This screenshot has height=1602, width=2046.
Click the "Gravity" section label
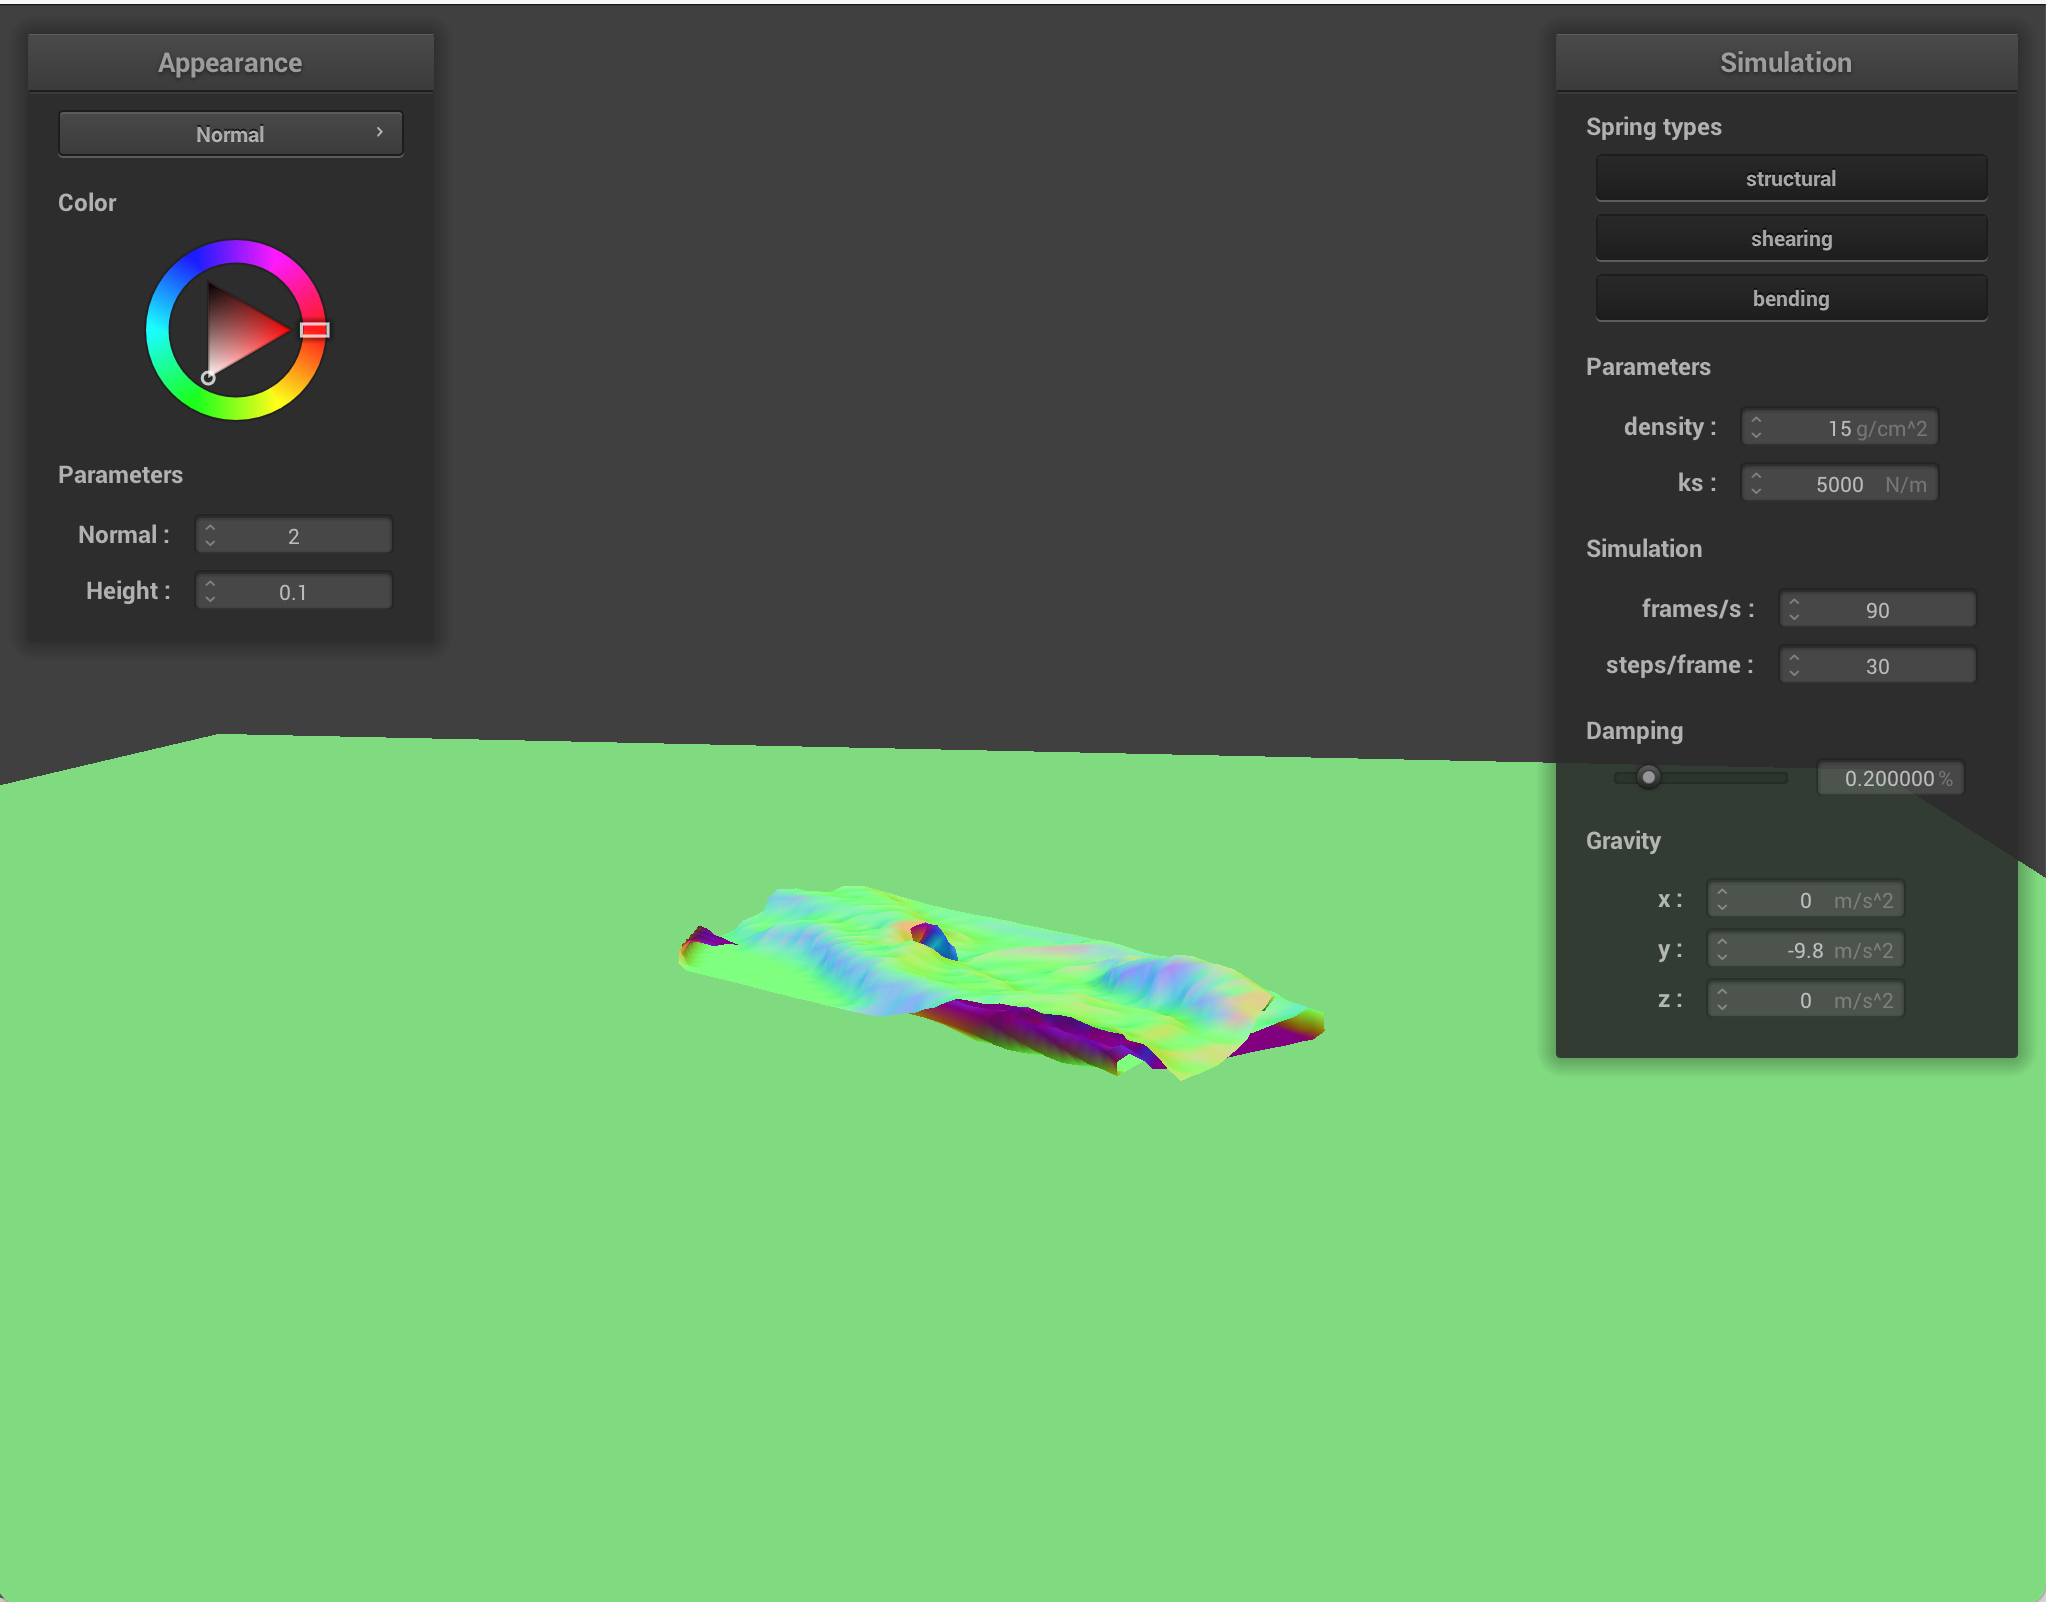(x=1623, y=841)
